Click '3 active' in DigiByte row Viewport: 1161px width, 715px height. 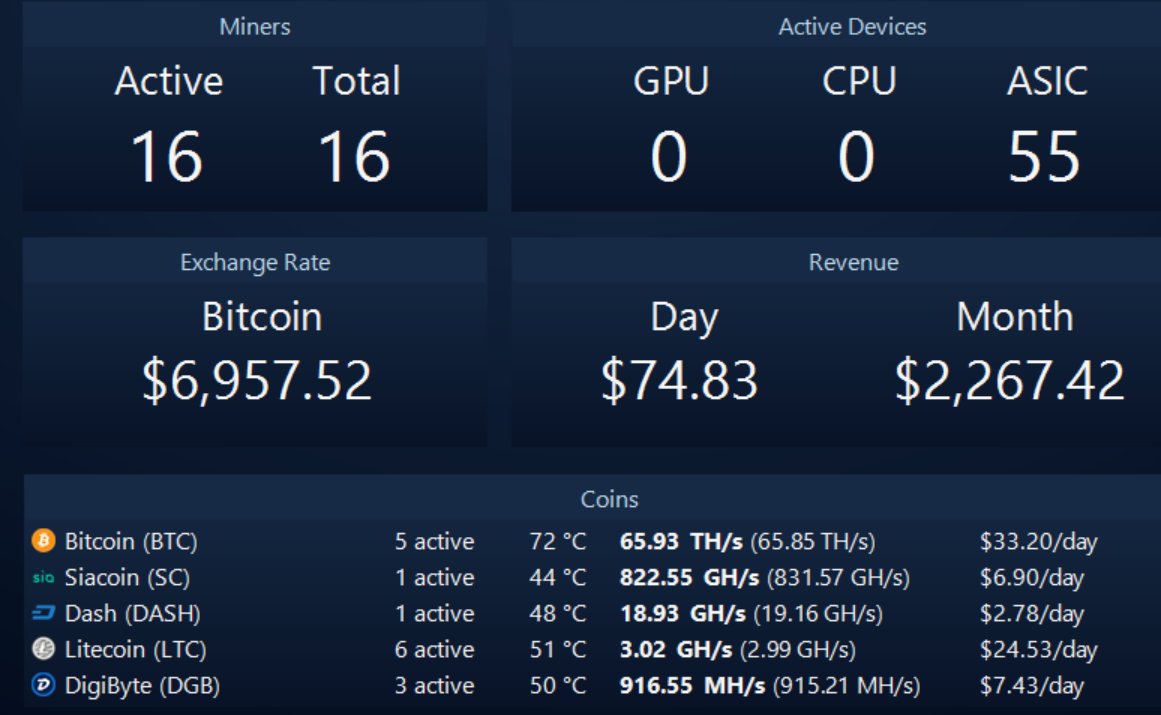coord(435,686)
